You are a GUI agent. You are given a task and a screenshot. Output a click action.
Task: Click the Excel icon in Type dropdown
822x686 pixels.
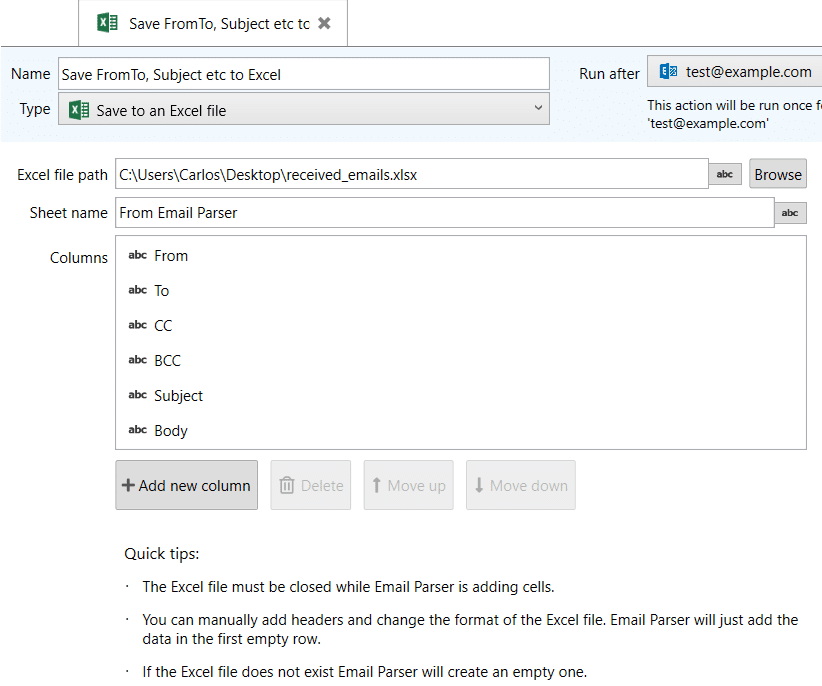pyautogui.click(x=79, y=110)
